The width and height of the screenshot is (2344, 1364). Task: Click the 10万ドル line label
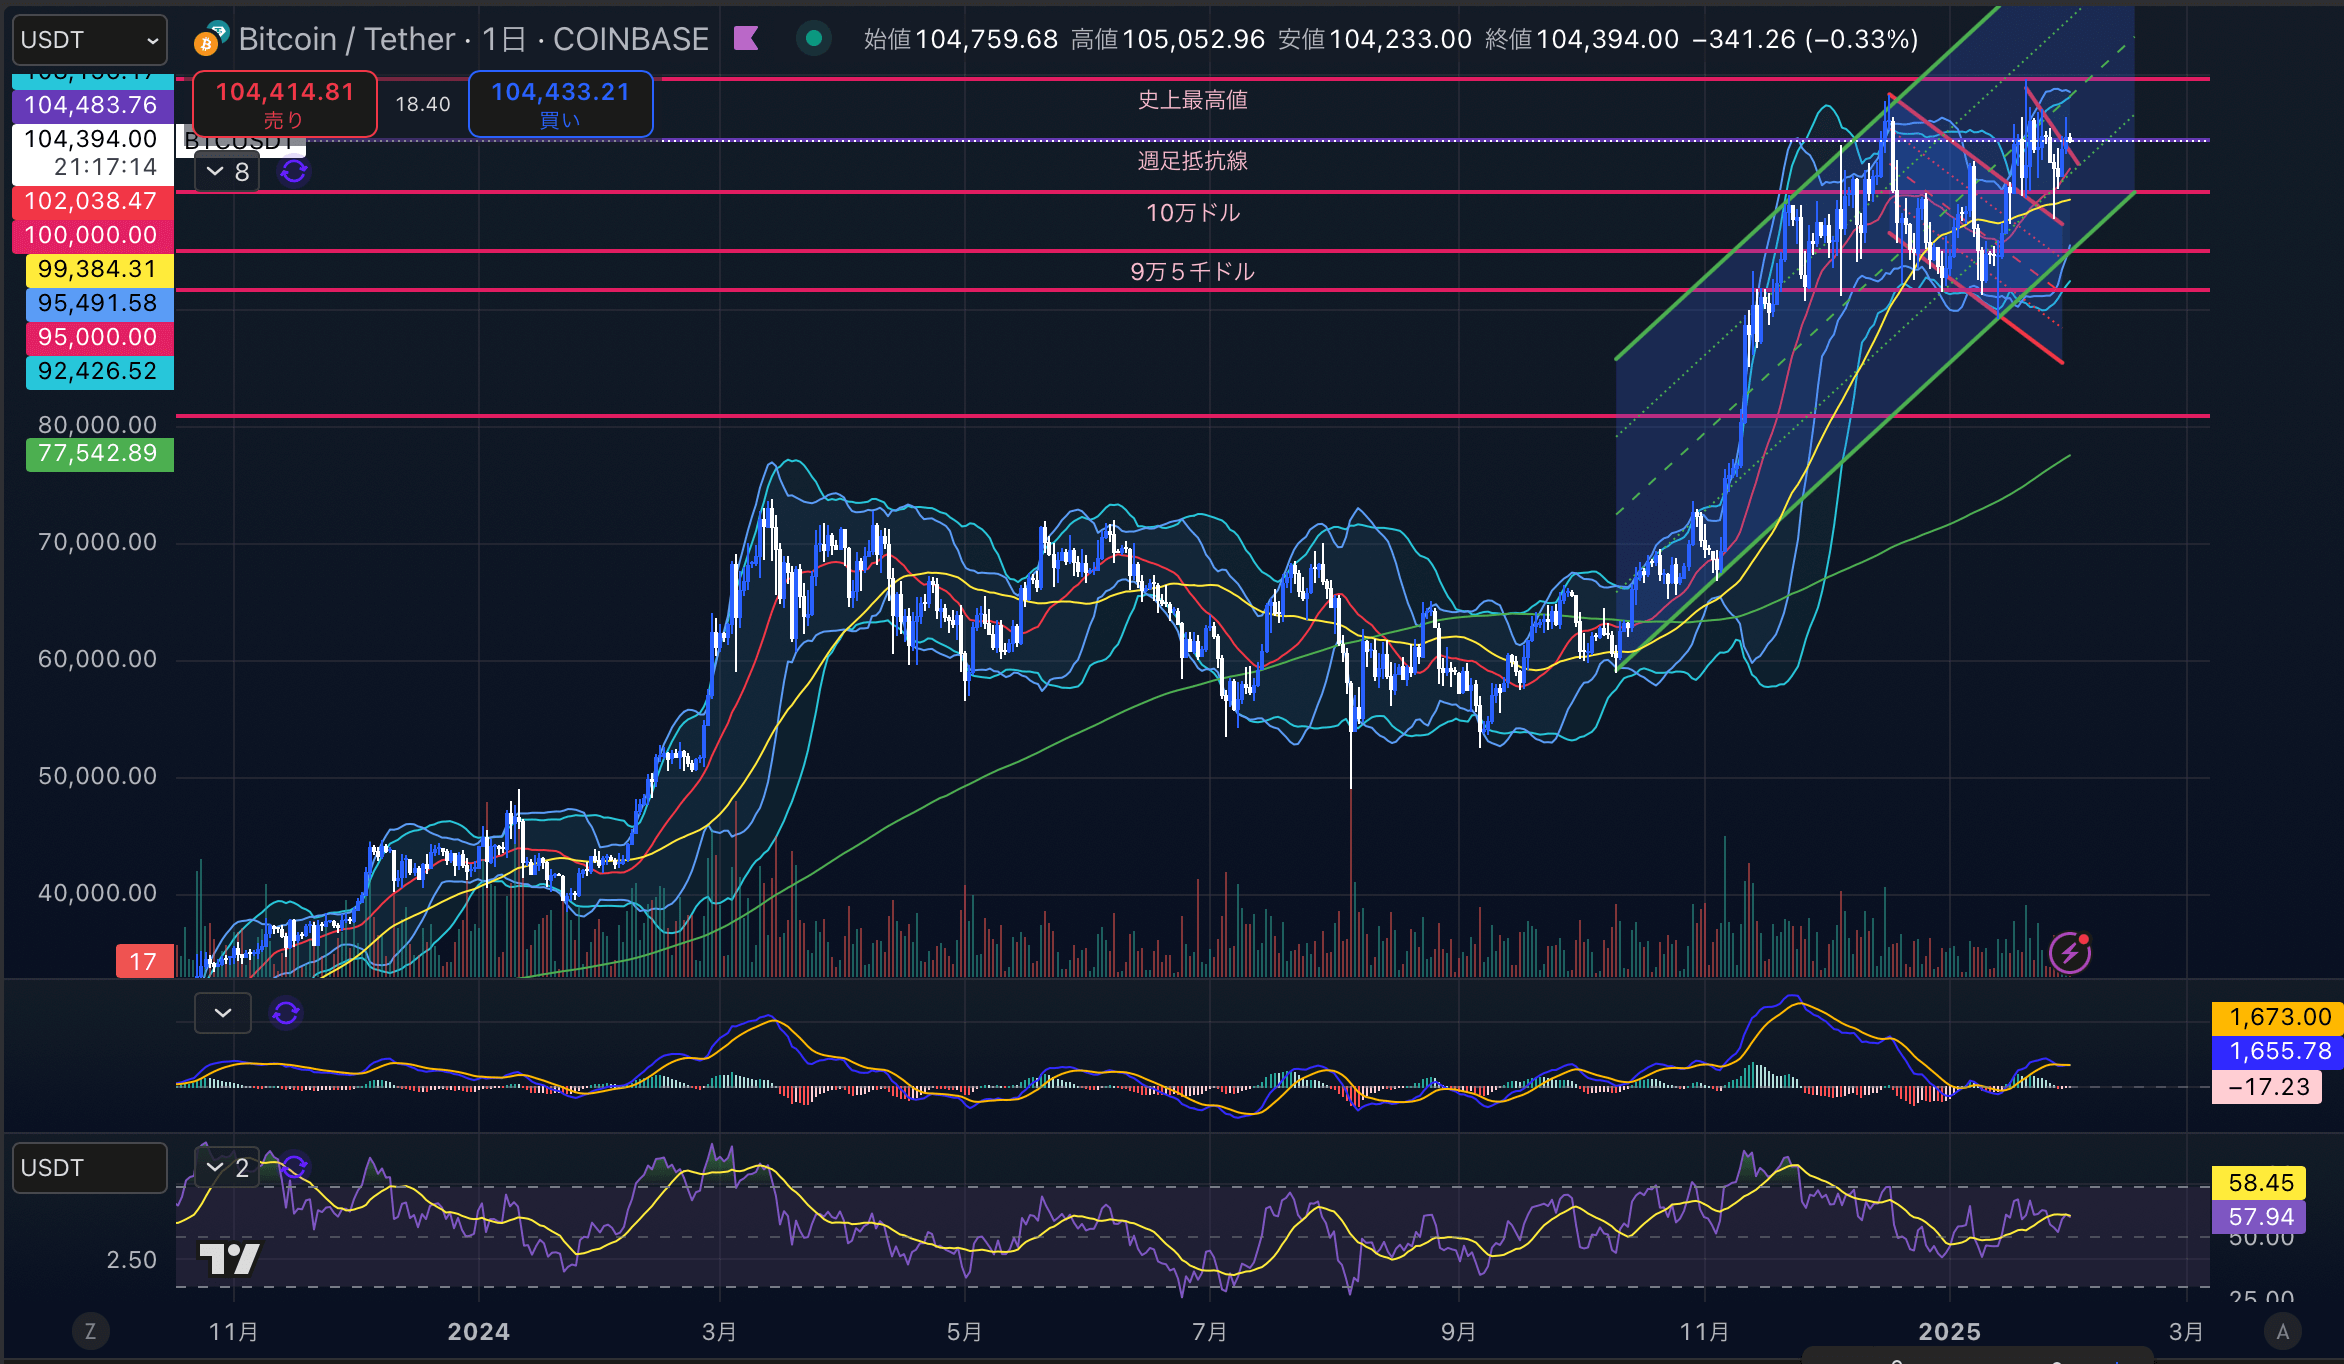tap(1192, 213)
